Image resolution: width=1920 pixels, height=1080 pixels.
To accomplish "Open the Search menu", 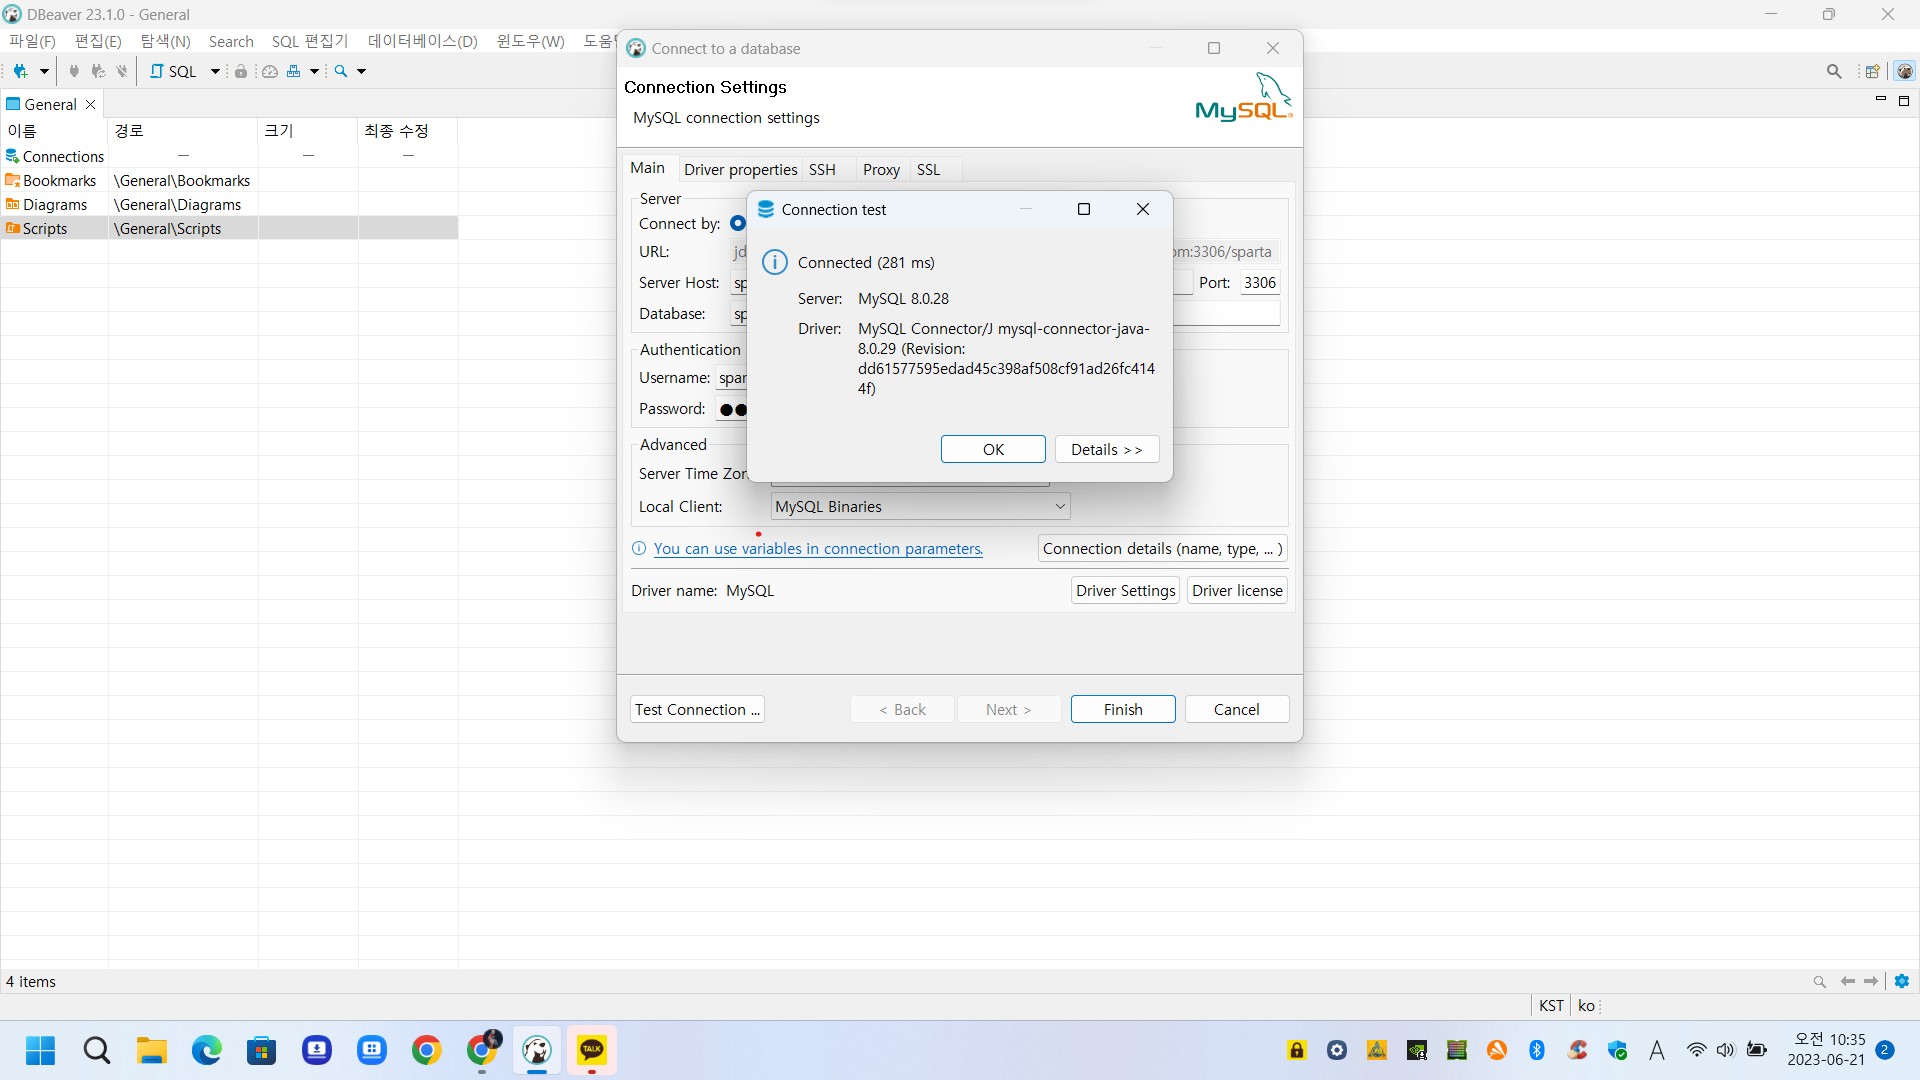I will tap(231, 41).
